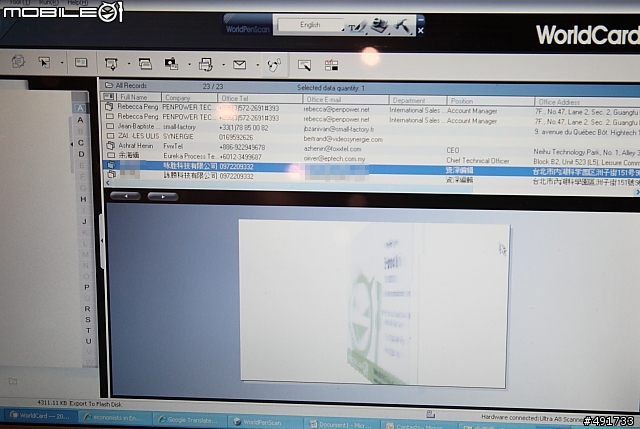
Task: Click the oliver@eptech.com.my email cell
Action: pos(334,159)
